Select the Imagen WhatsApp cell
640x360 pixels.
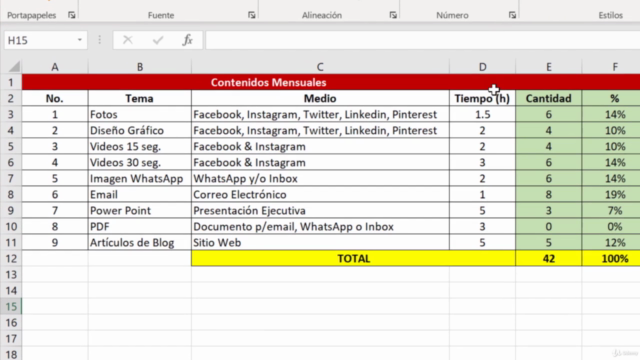pyautogui.click(x=140, y=178)
